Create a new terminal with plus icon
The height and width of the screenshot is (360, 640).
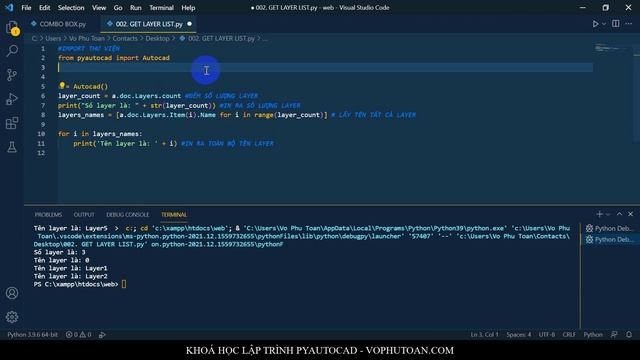point(599,214)
